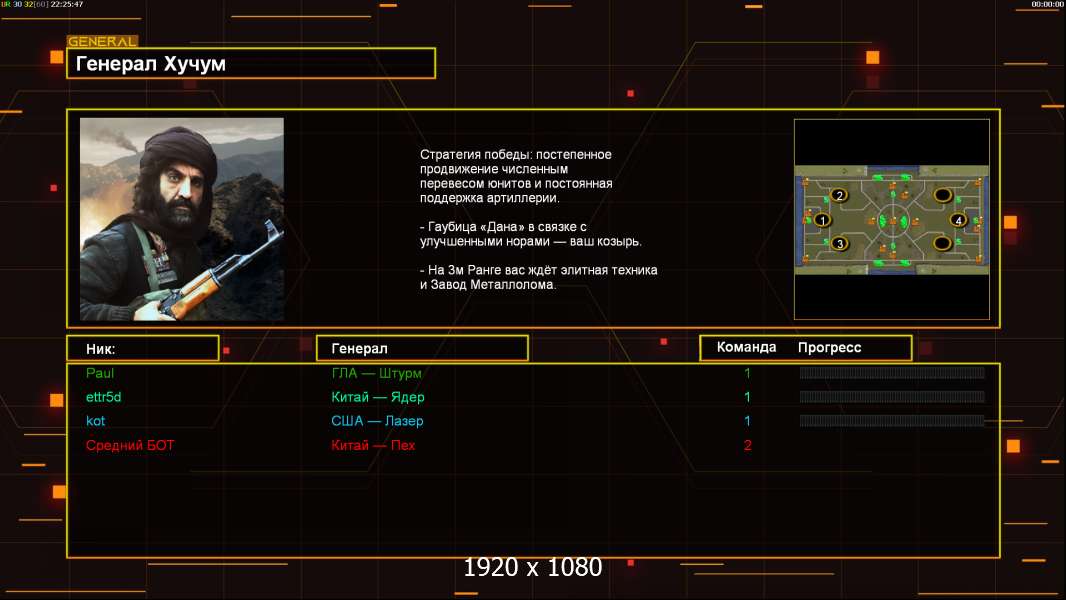Click the Ник: column header
This screenshot has width=1066, height=600.
pyautogui.click(x=143, y=349)
